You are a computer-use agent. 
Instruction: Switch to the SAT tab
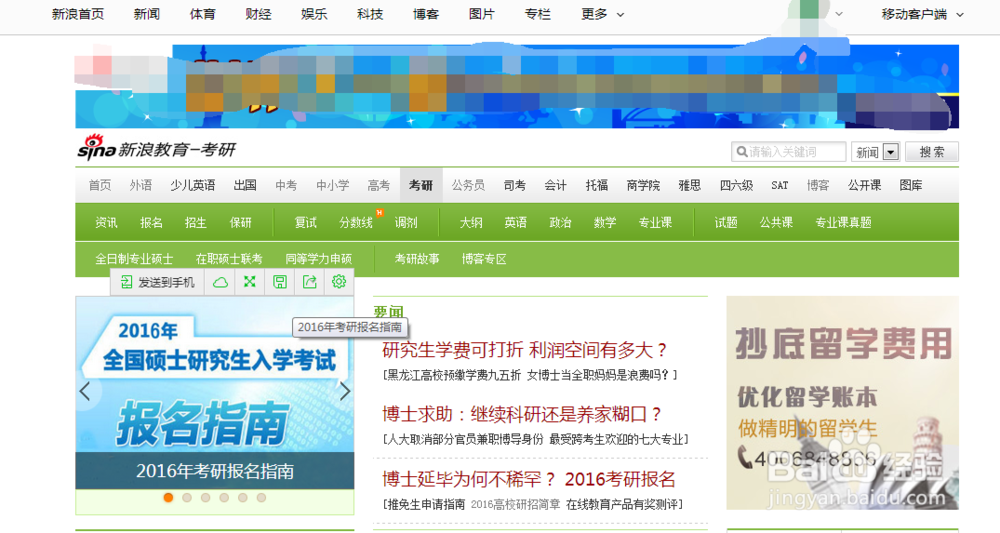coord(779,185)
